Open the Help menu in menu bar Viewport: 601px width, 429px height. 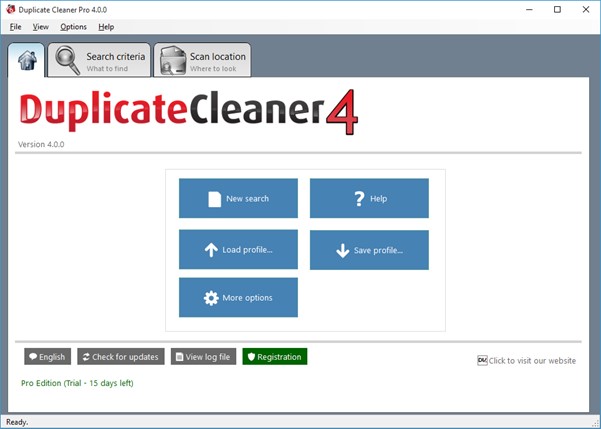(106, 27)
